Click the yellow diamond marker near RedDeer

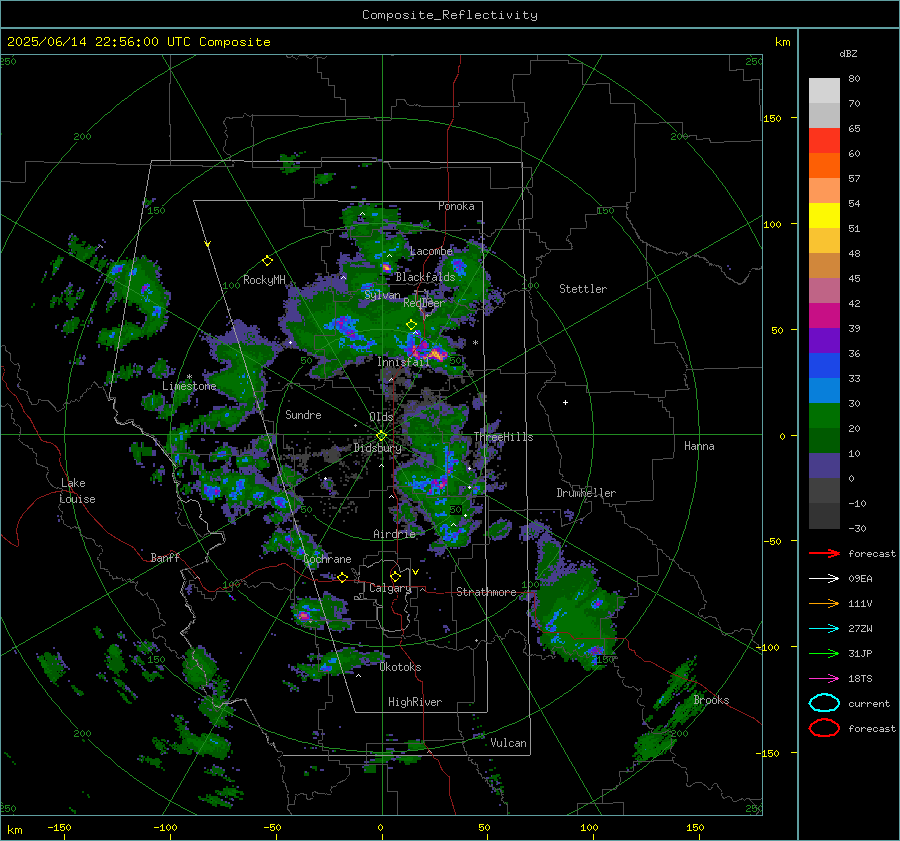point(411,325)
